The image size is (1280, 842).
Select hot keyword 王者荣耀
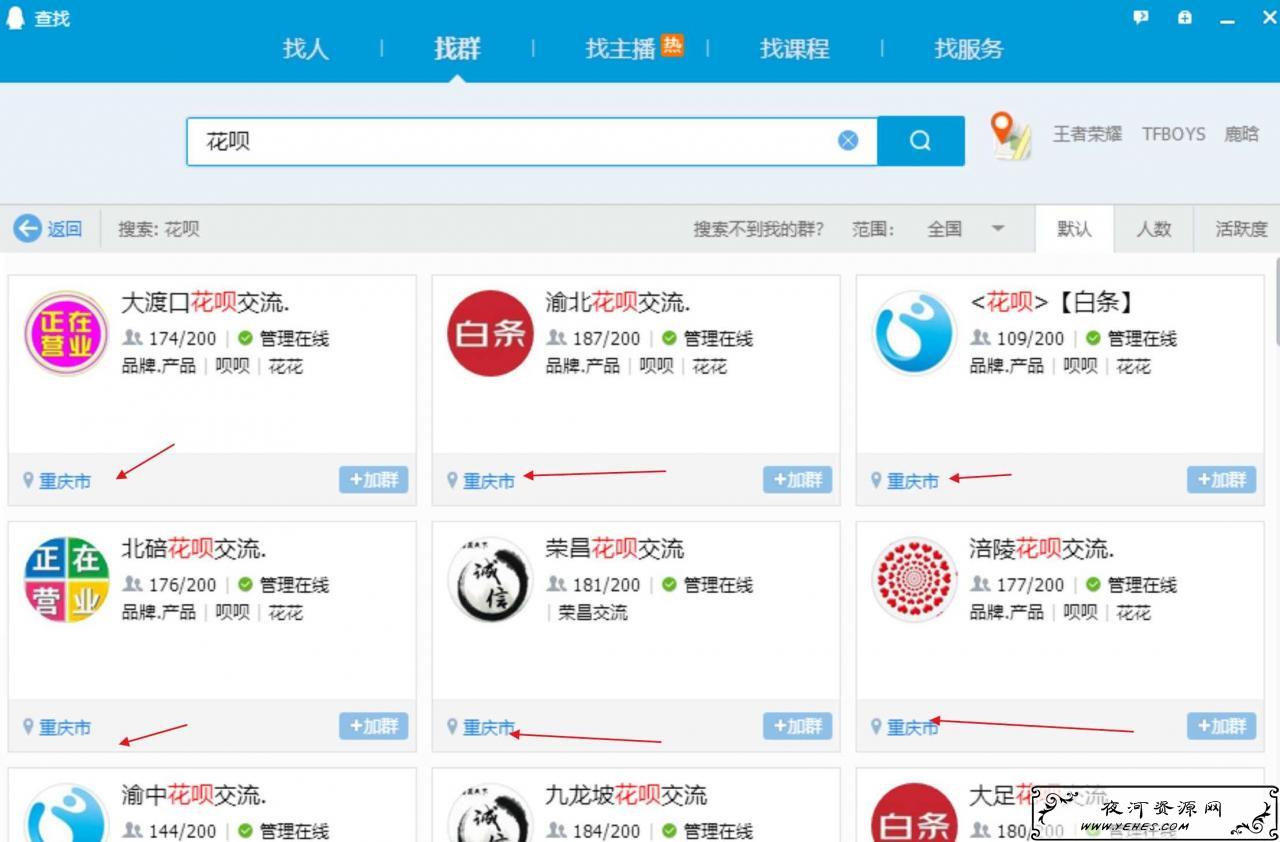coord(1087,134)
